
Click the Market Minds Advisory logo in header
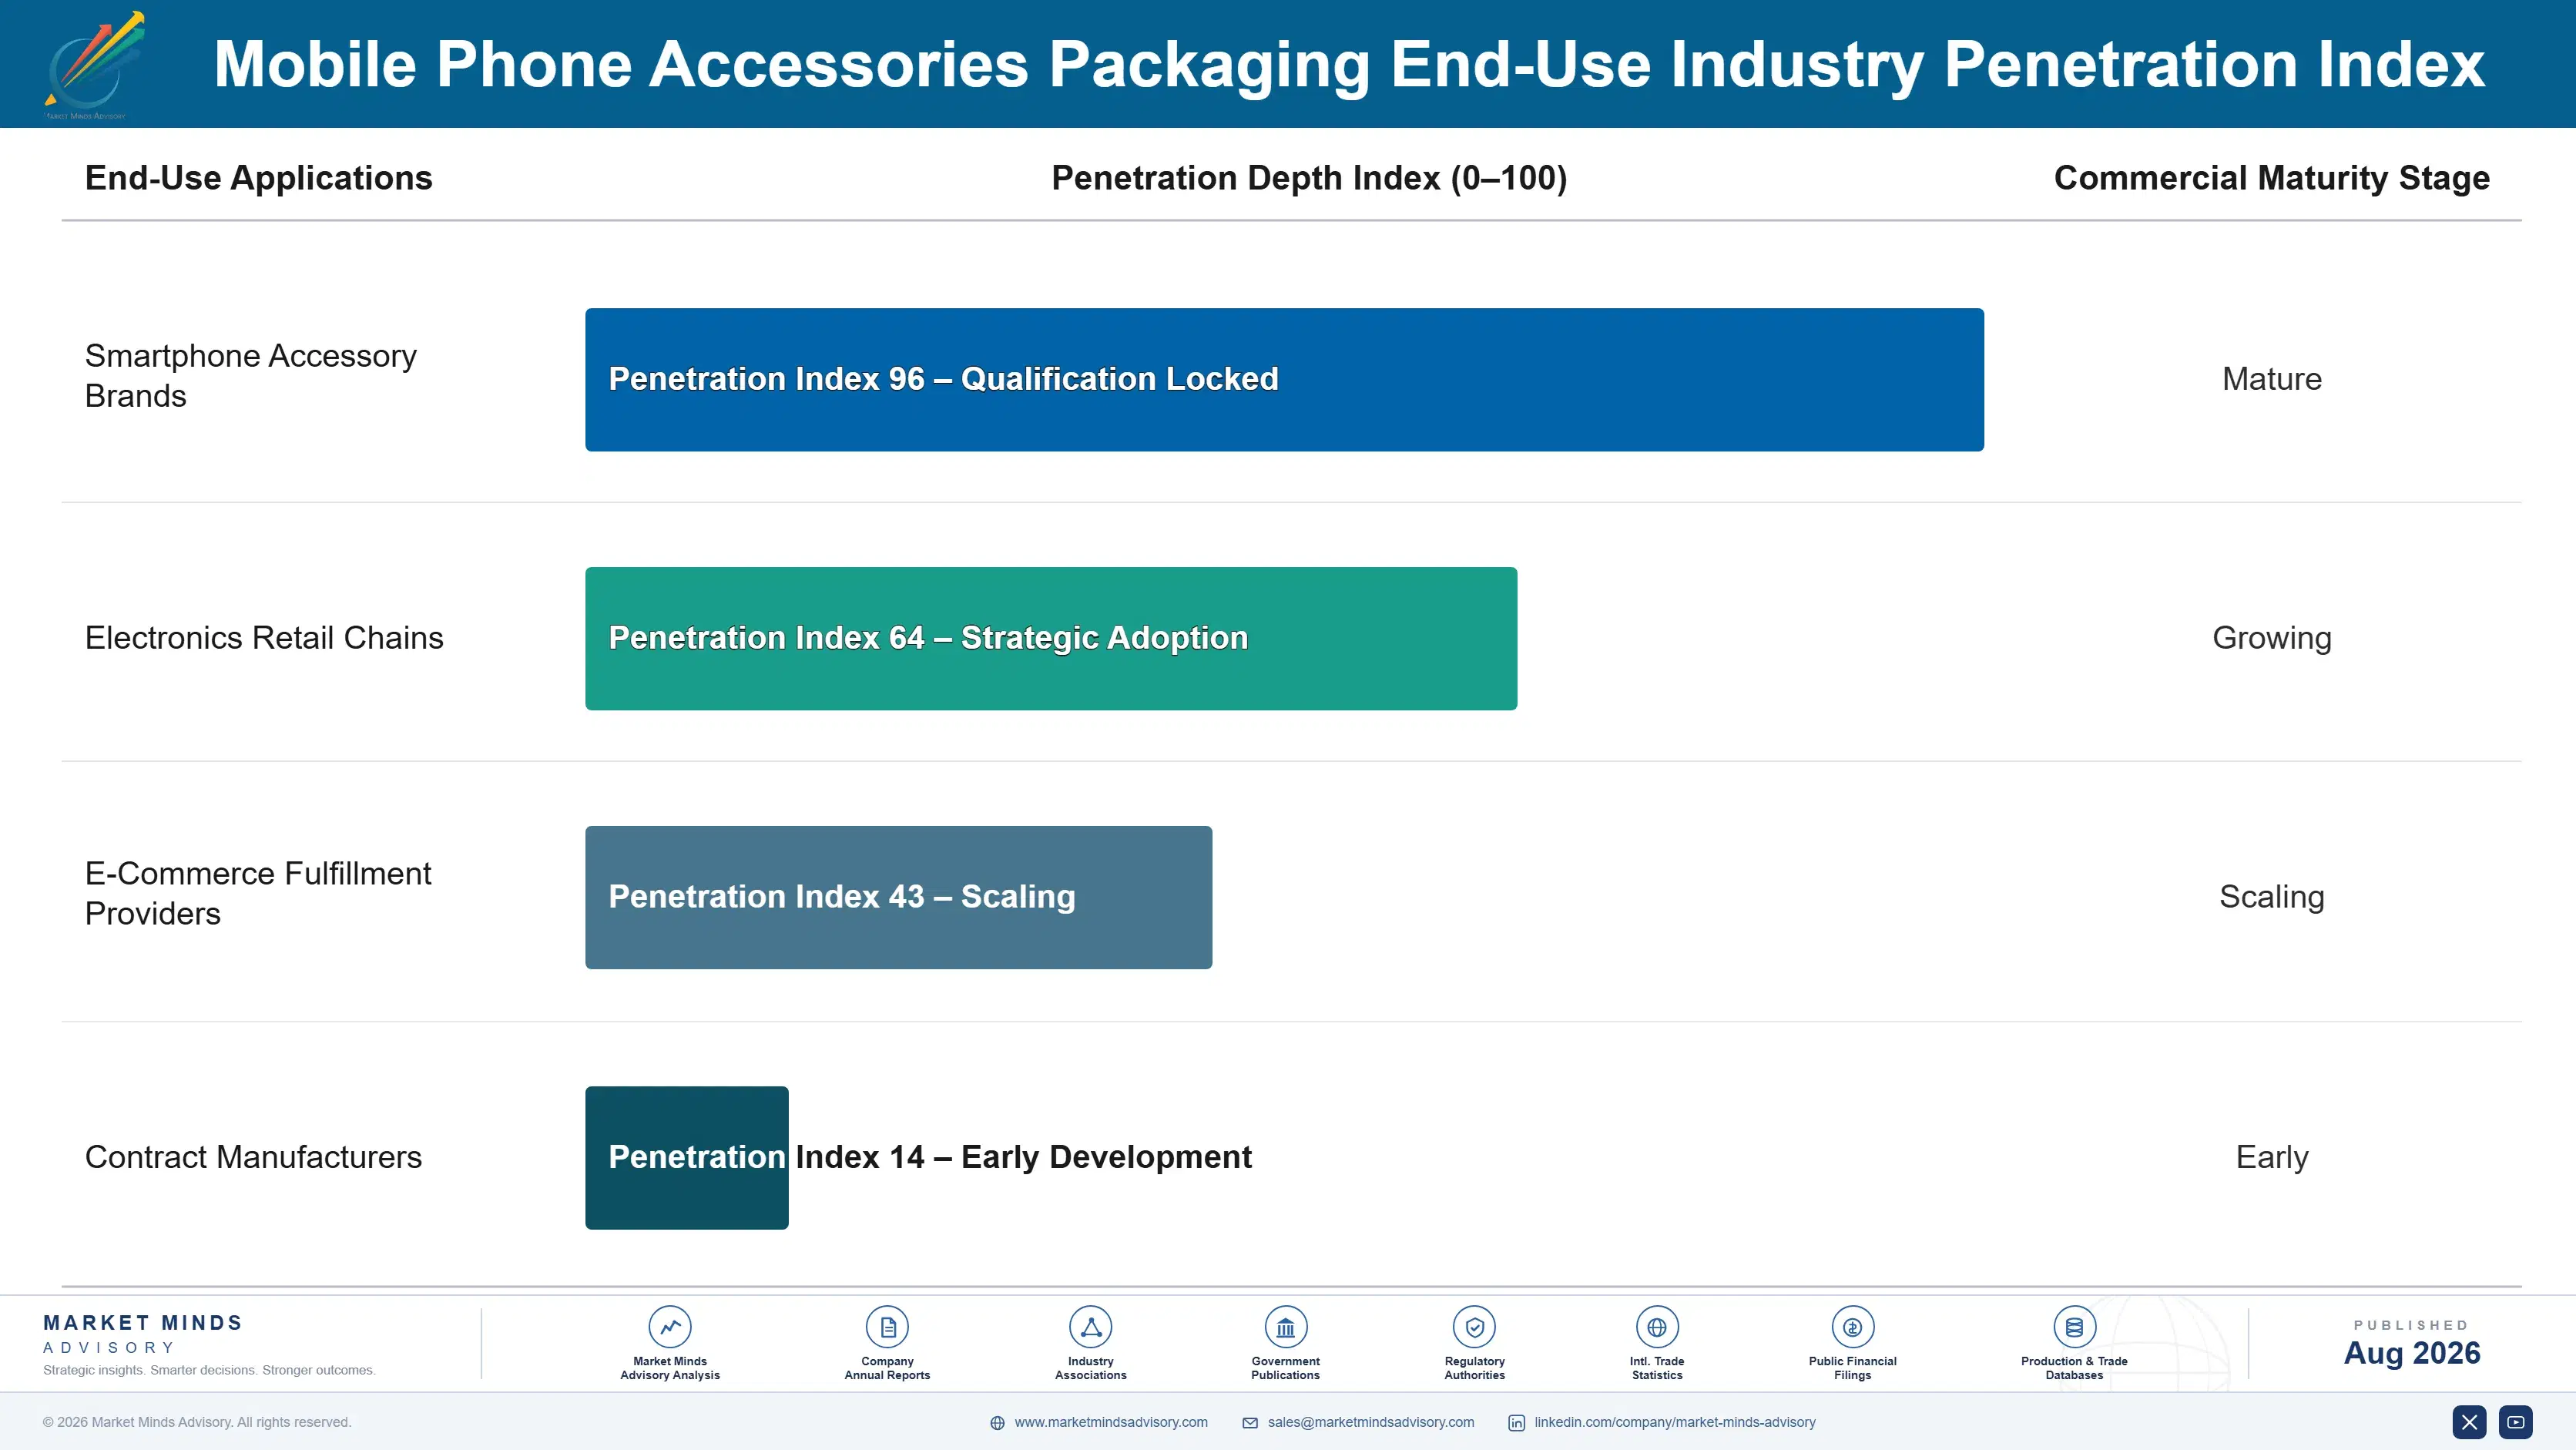click(x=94, y=65)
